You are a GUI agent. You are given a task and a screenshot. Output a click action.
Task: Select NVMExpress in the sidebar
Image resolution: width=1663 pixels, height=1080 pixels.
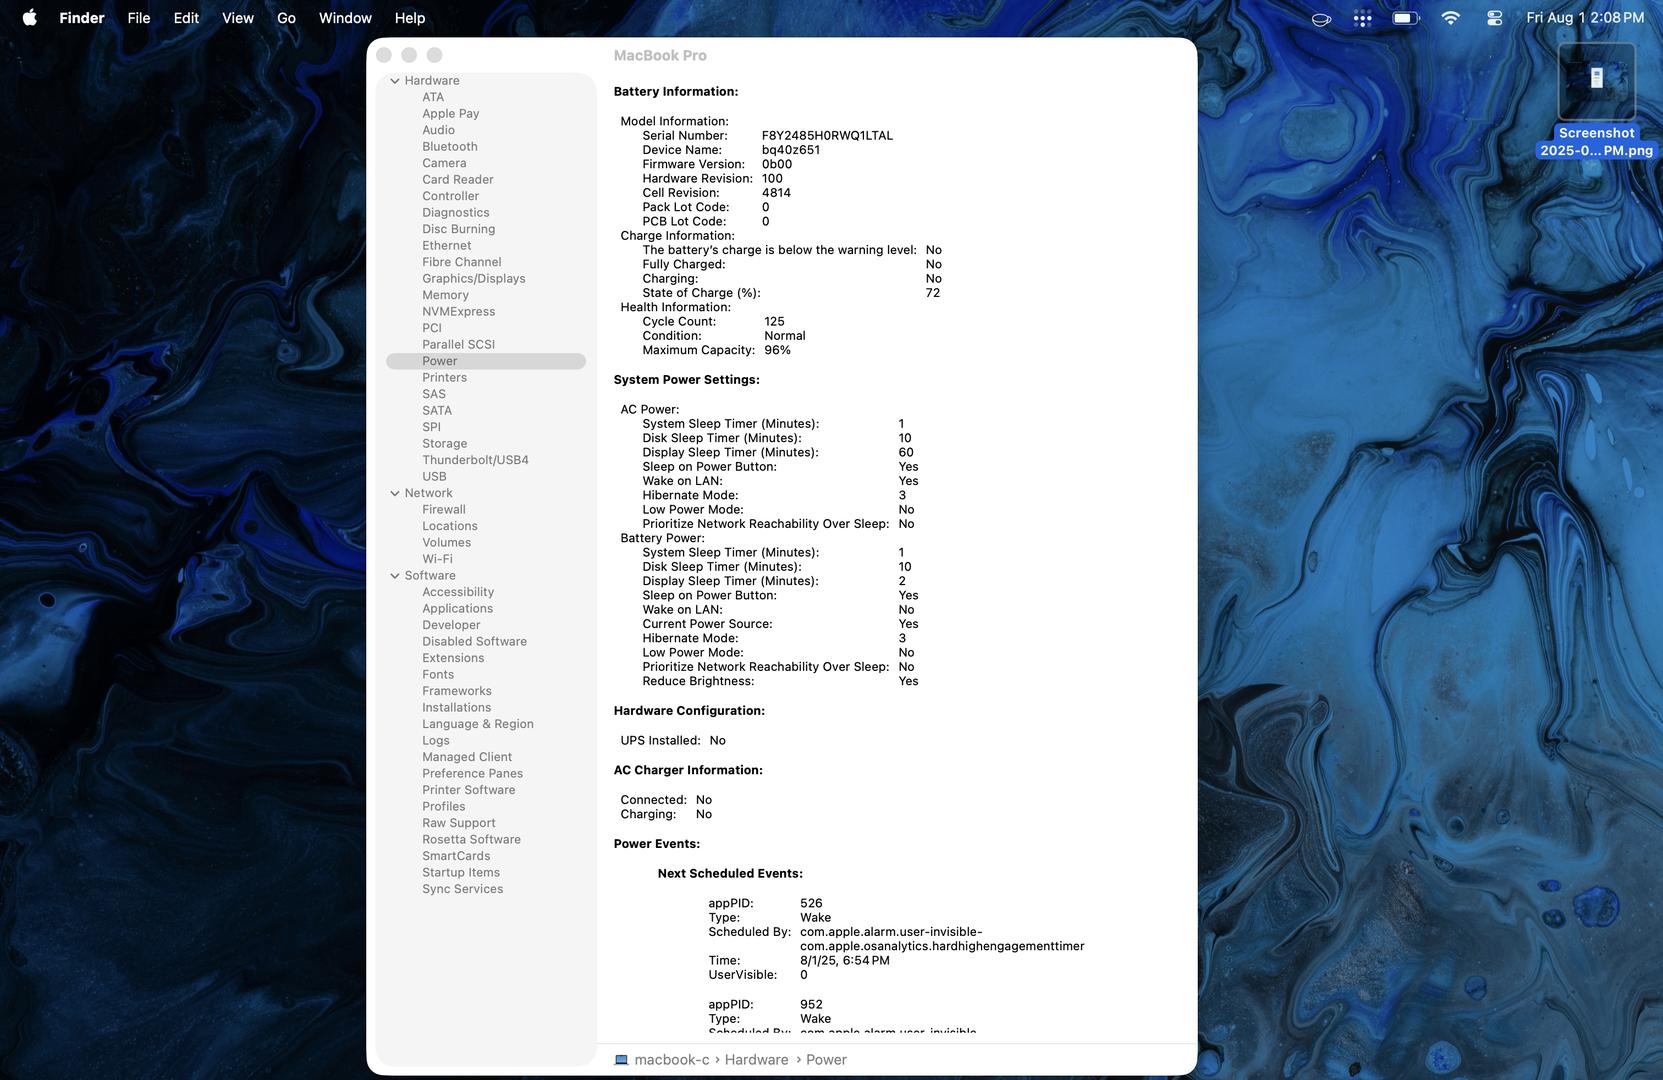click(459, 312)
